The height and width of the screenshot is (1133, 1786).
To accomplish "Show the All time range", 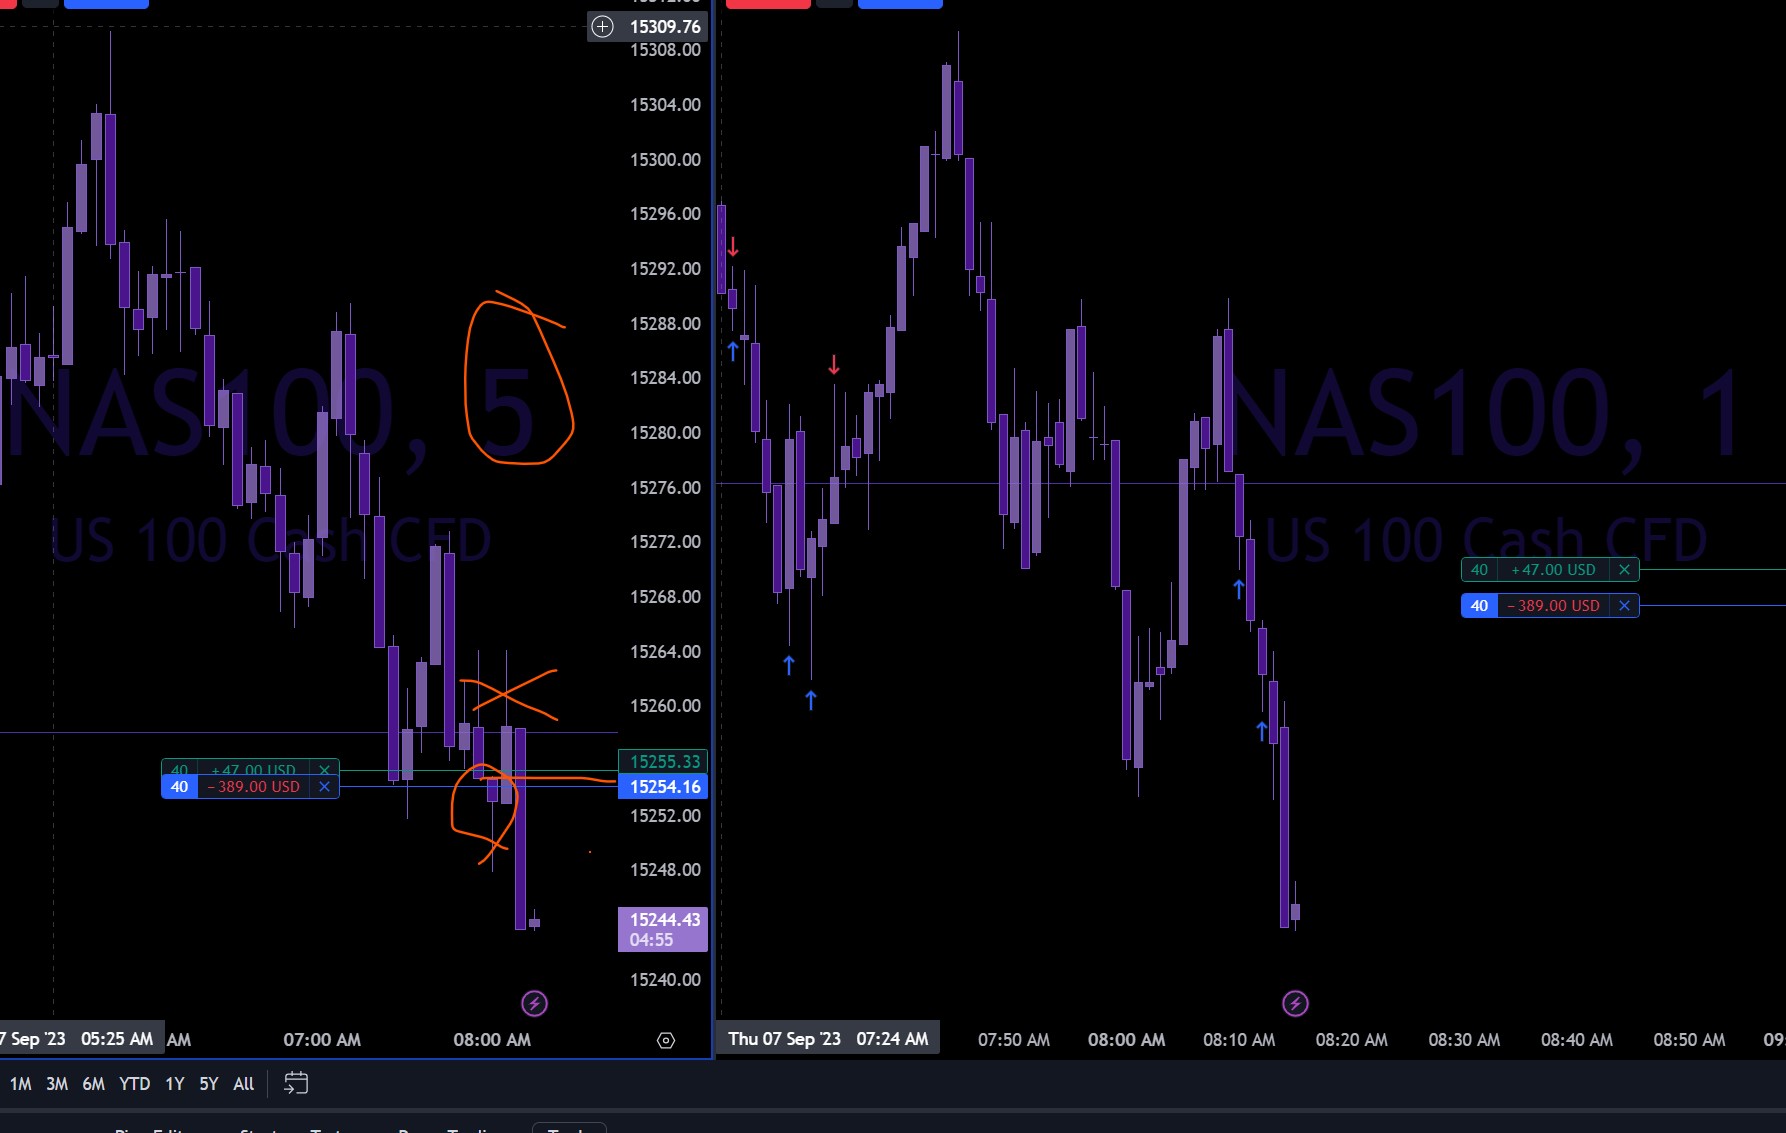I will point(244,1084).
